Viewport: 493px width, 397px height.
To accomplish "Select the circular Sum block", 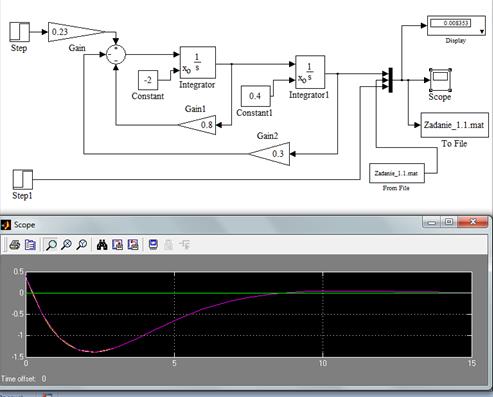I will click(116, 55).
